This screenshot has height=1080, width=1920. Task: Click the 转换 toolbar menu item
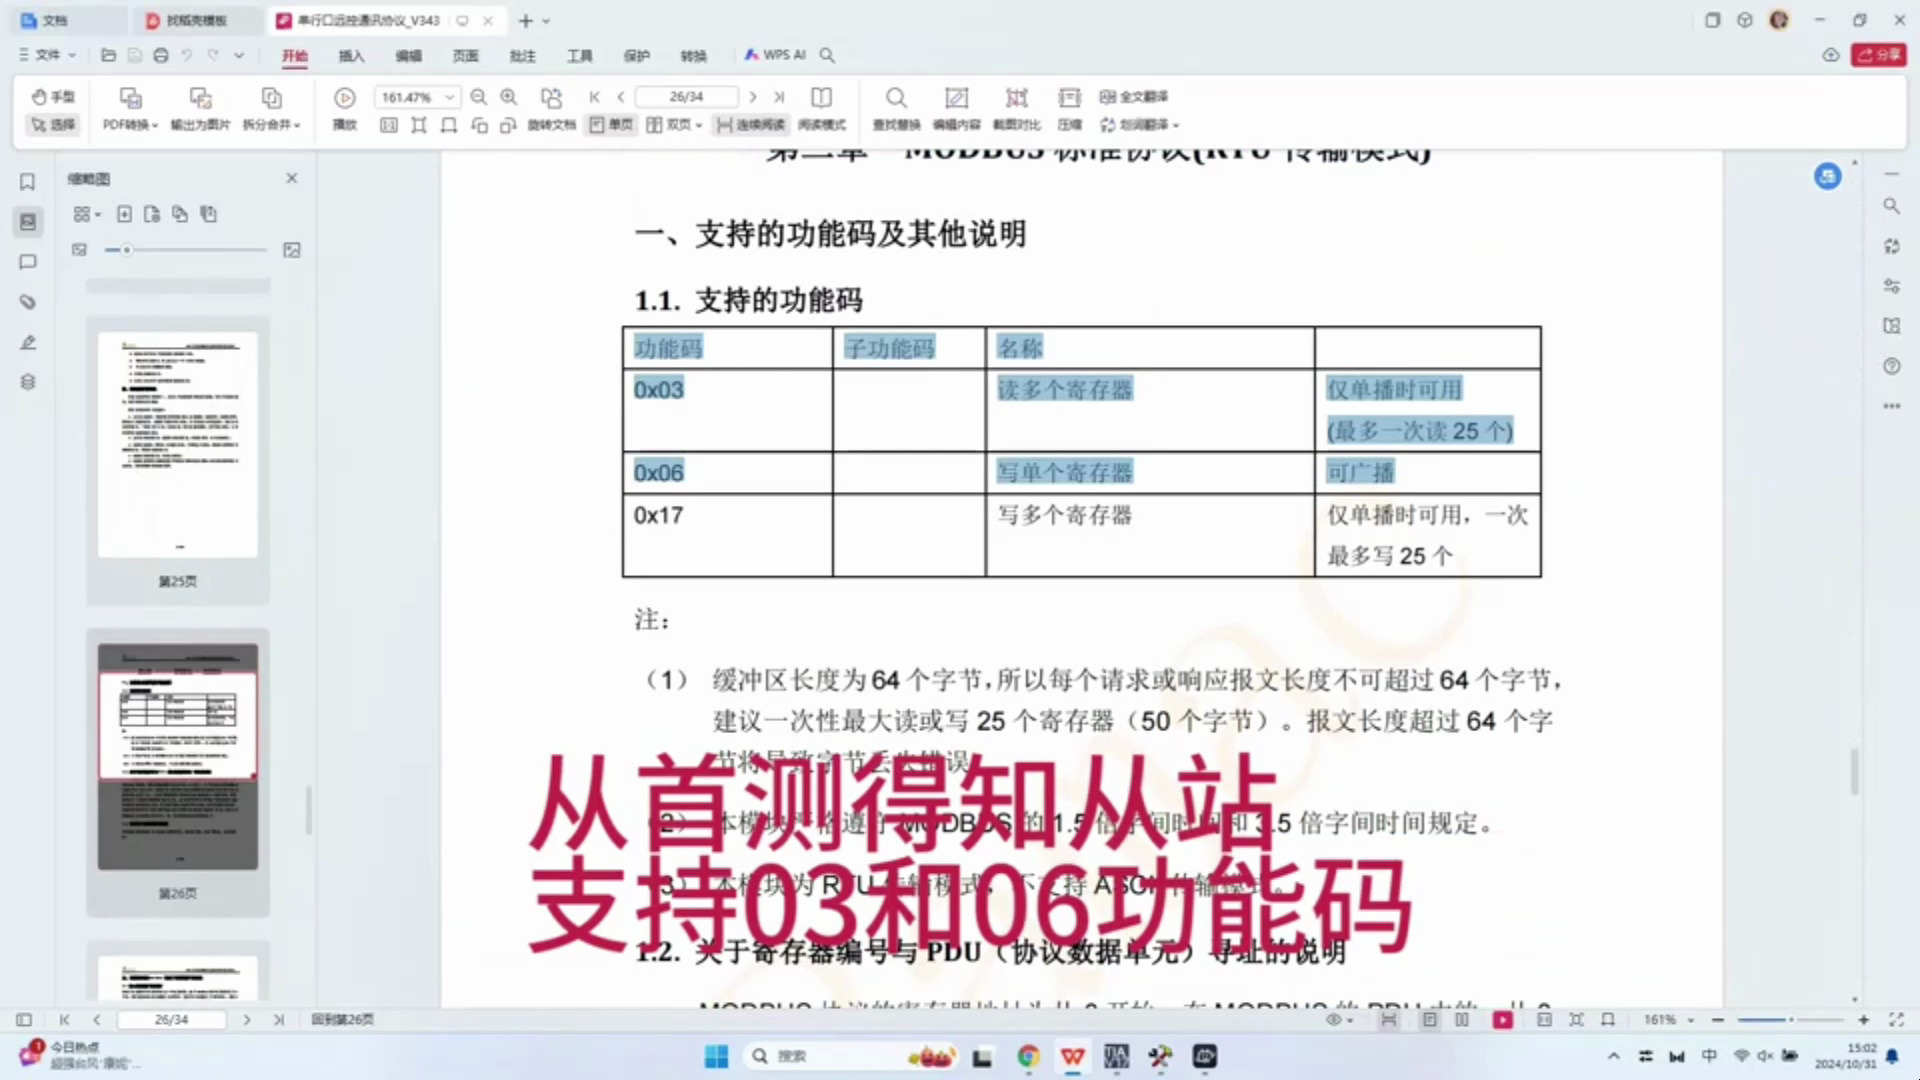click(695, 55)
